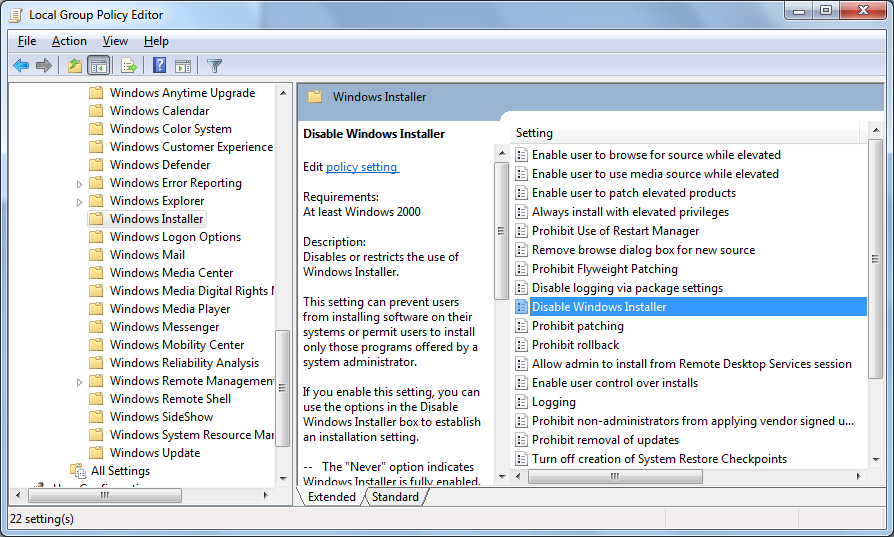Select Enable user to browse for source while elevated
Screen dimensions: 894x537
click(x=656, y=155)
